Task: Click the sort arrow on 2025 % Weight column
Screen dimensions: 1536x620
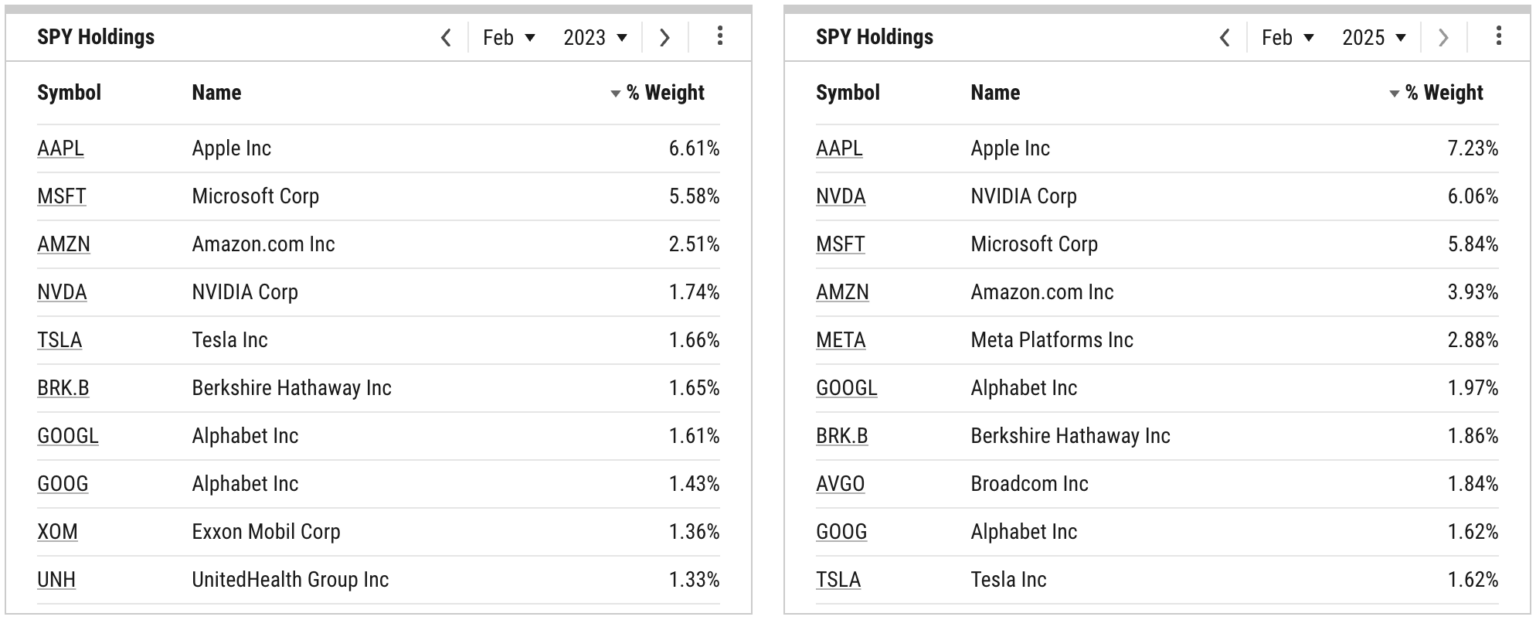Action: [x=1394, y=92]
